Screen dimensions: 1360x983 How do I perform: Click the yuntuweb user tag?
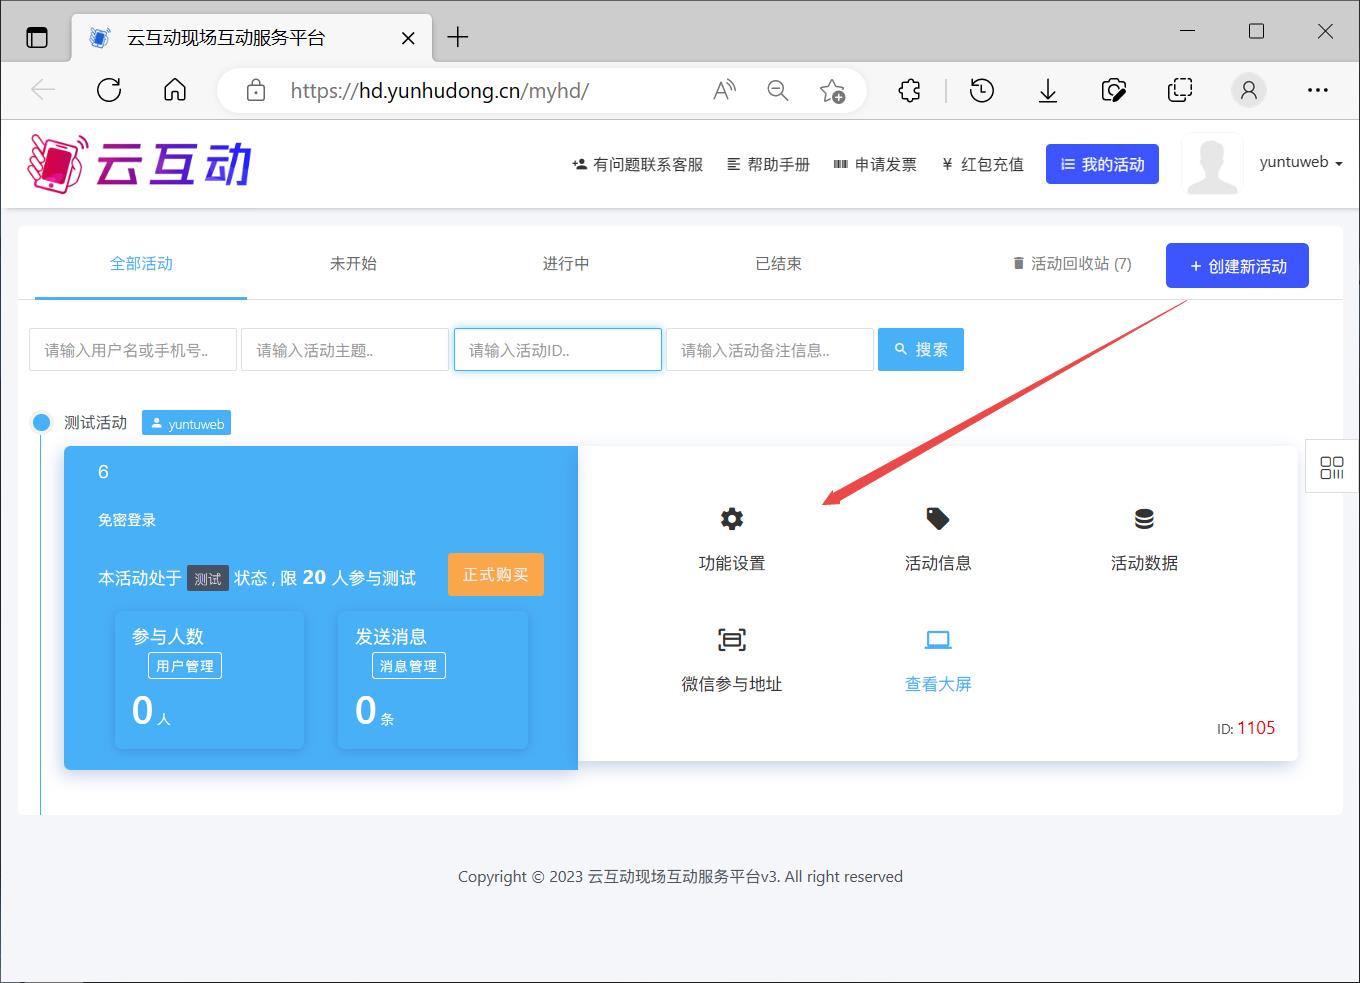click(186, 423)
